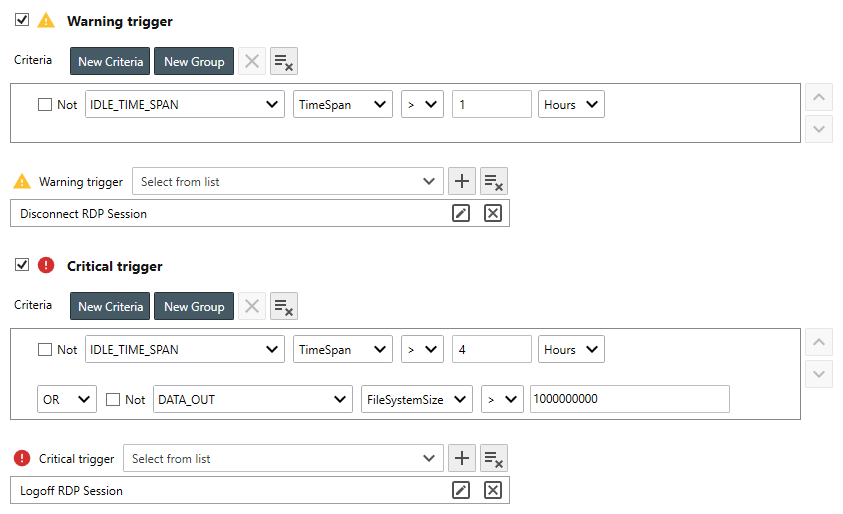The image size is (843, 514).
Task: Remove the Disconnect RDP Session action
Action: click(492, 213)
